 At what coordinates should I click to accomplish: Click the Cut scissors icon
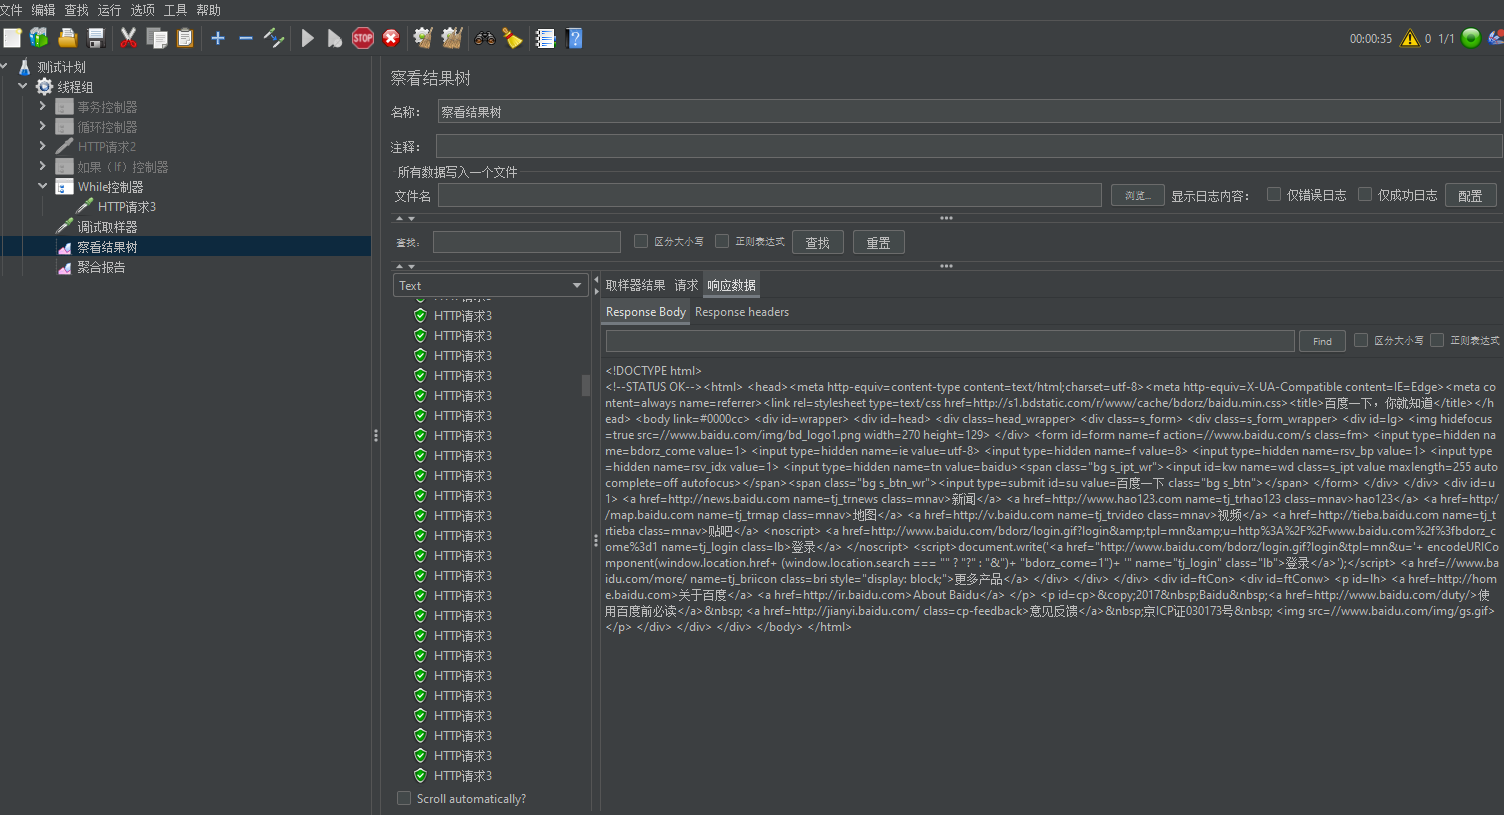[x=128, y=38]
